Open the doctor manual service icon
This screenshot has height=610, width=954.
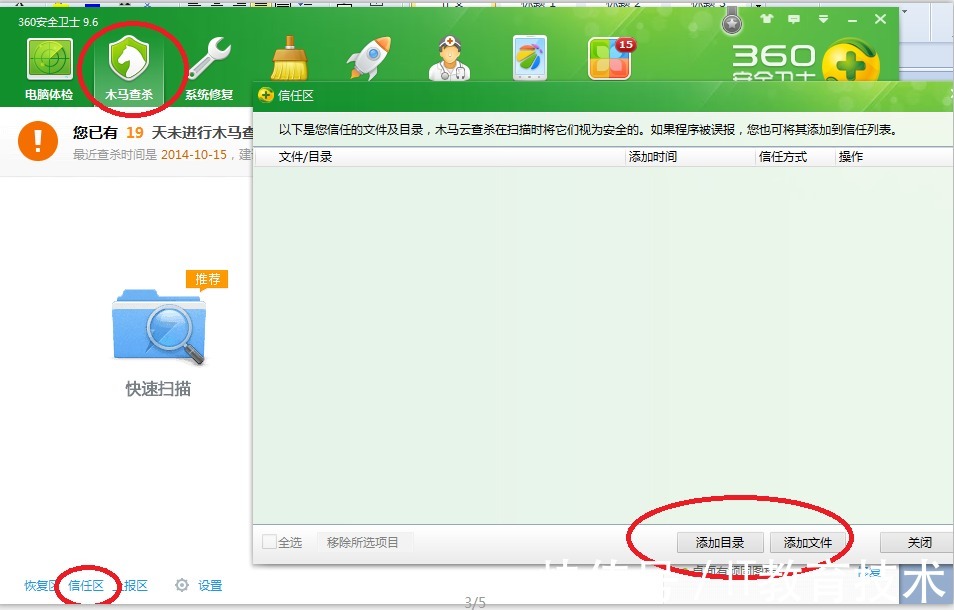pos(449,58)
